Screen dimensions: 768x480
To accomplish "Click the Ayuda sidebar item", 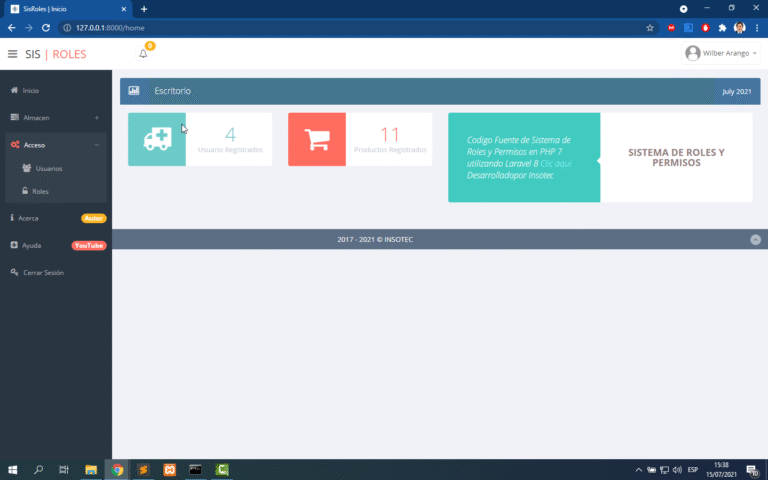I will click(x=32, y=245).
